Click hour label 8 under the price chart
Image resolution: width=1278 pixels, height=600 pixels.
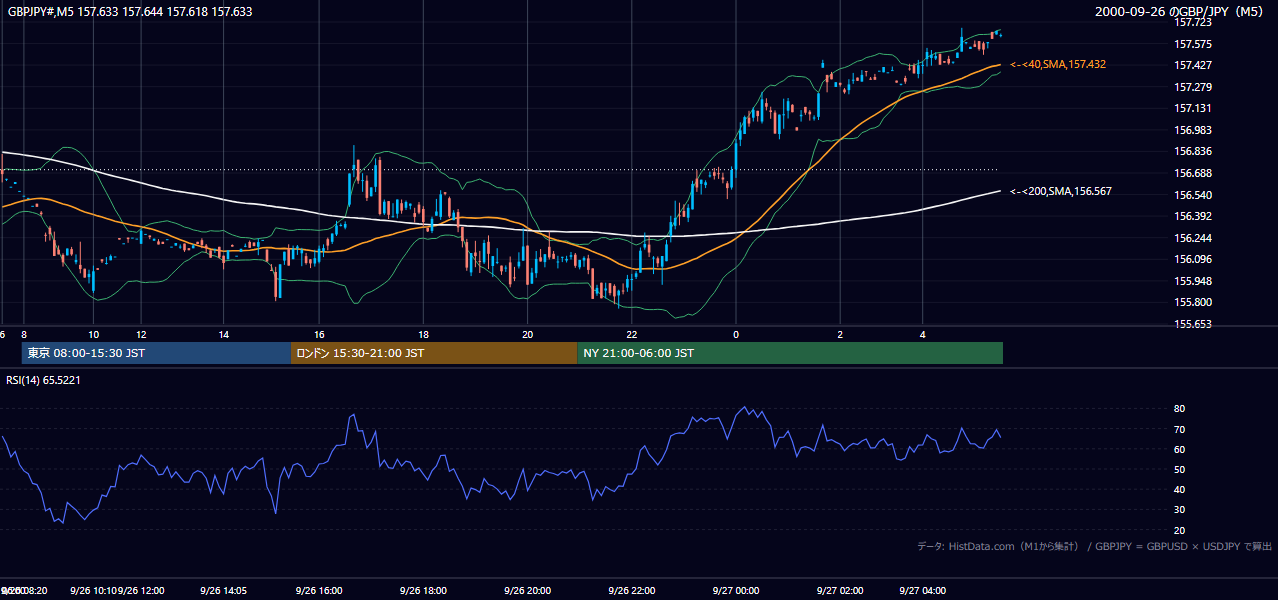tap(23, 334)
